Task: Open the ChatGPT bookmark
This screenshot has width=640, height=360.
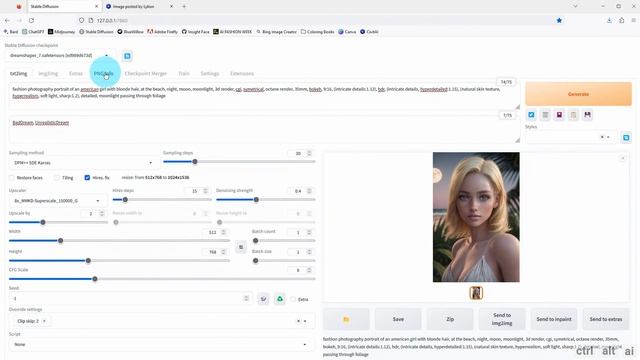Action: [x=33, y=31]
